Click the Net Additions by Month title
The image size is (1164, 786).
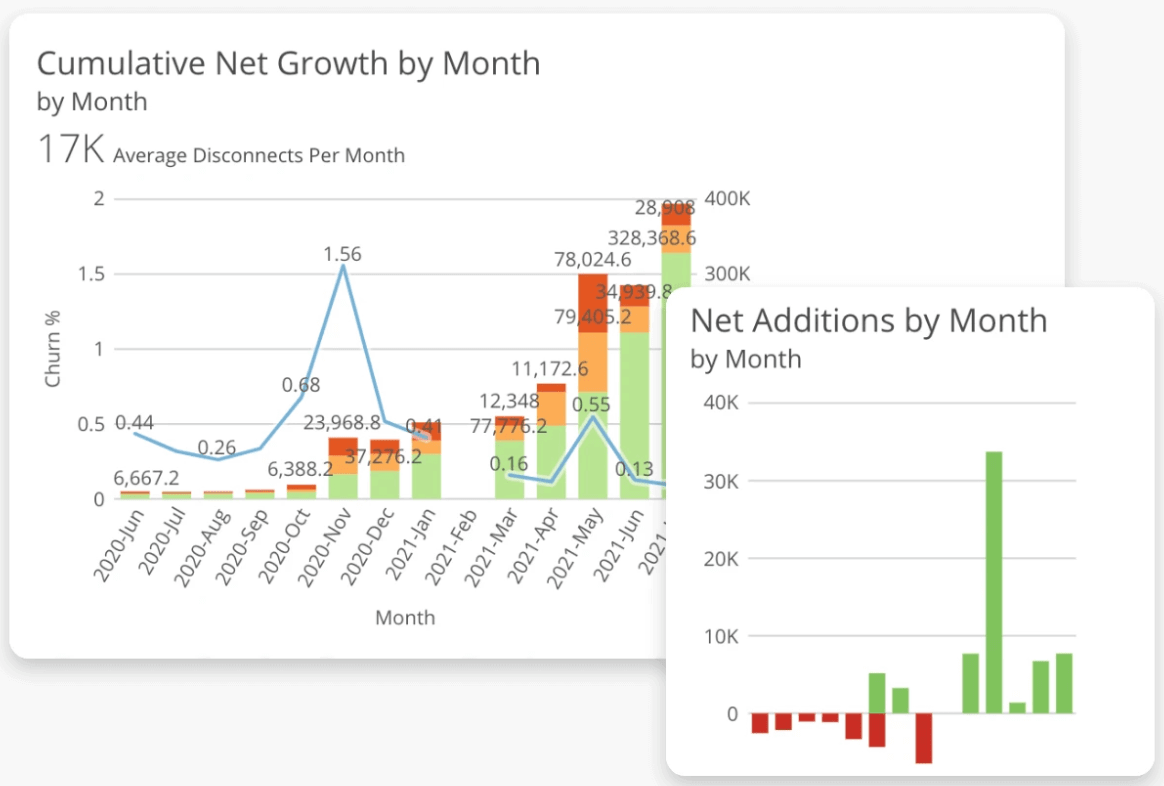868,320
